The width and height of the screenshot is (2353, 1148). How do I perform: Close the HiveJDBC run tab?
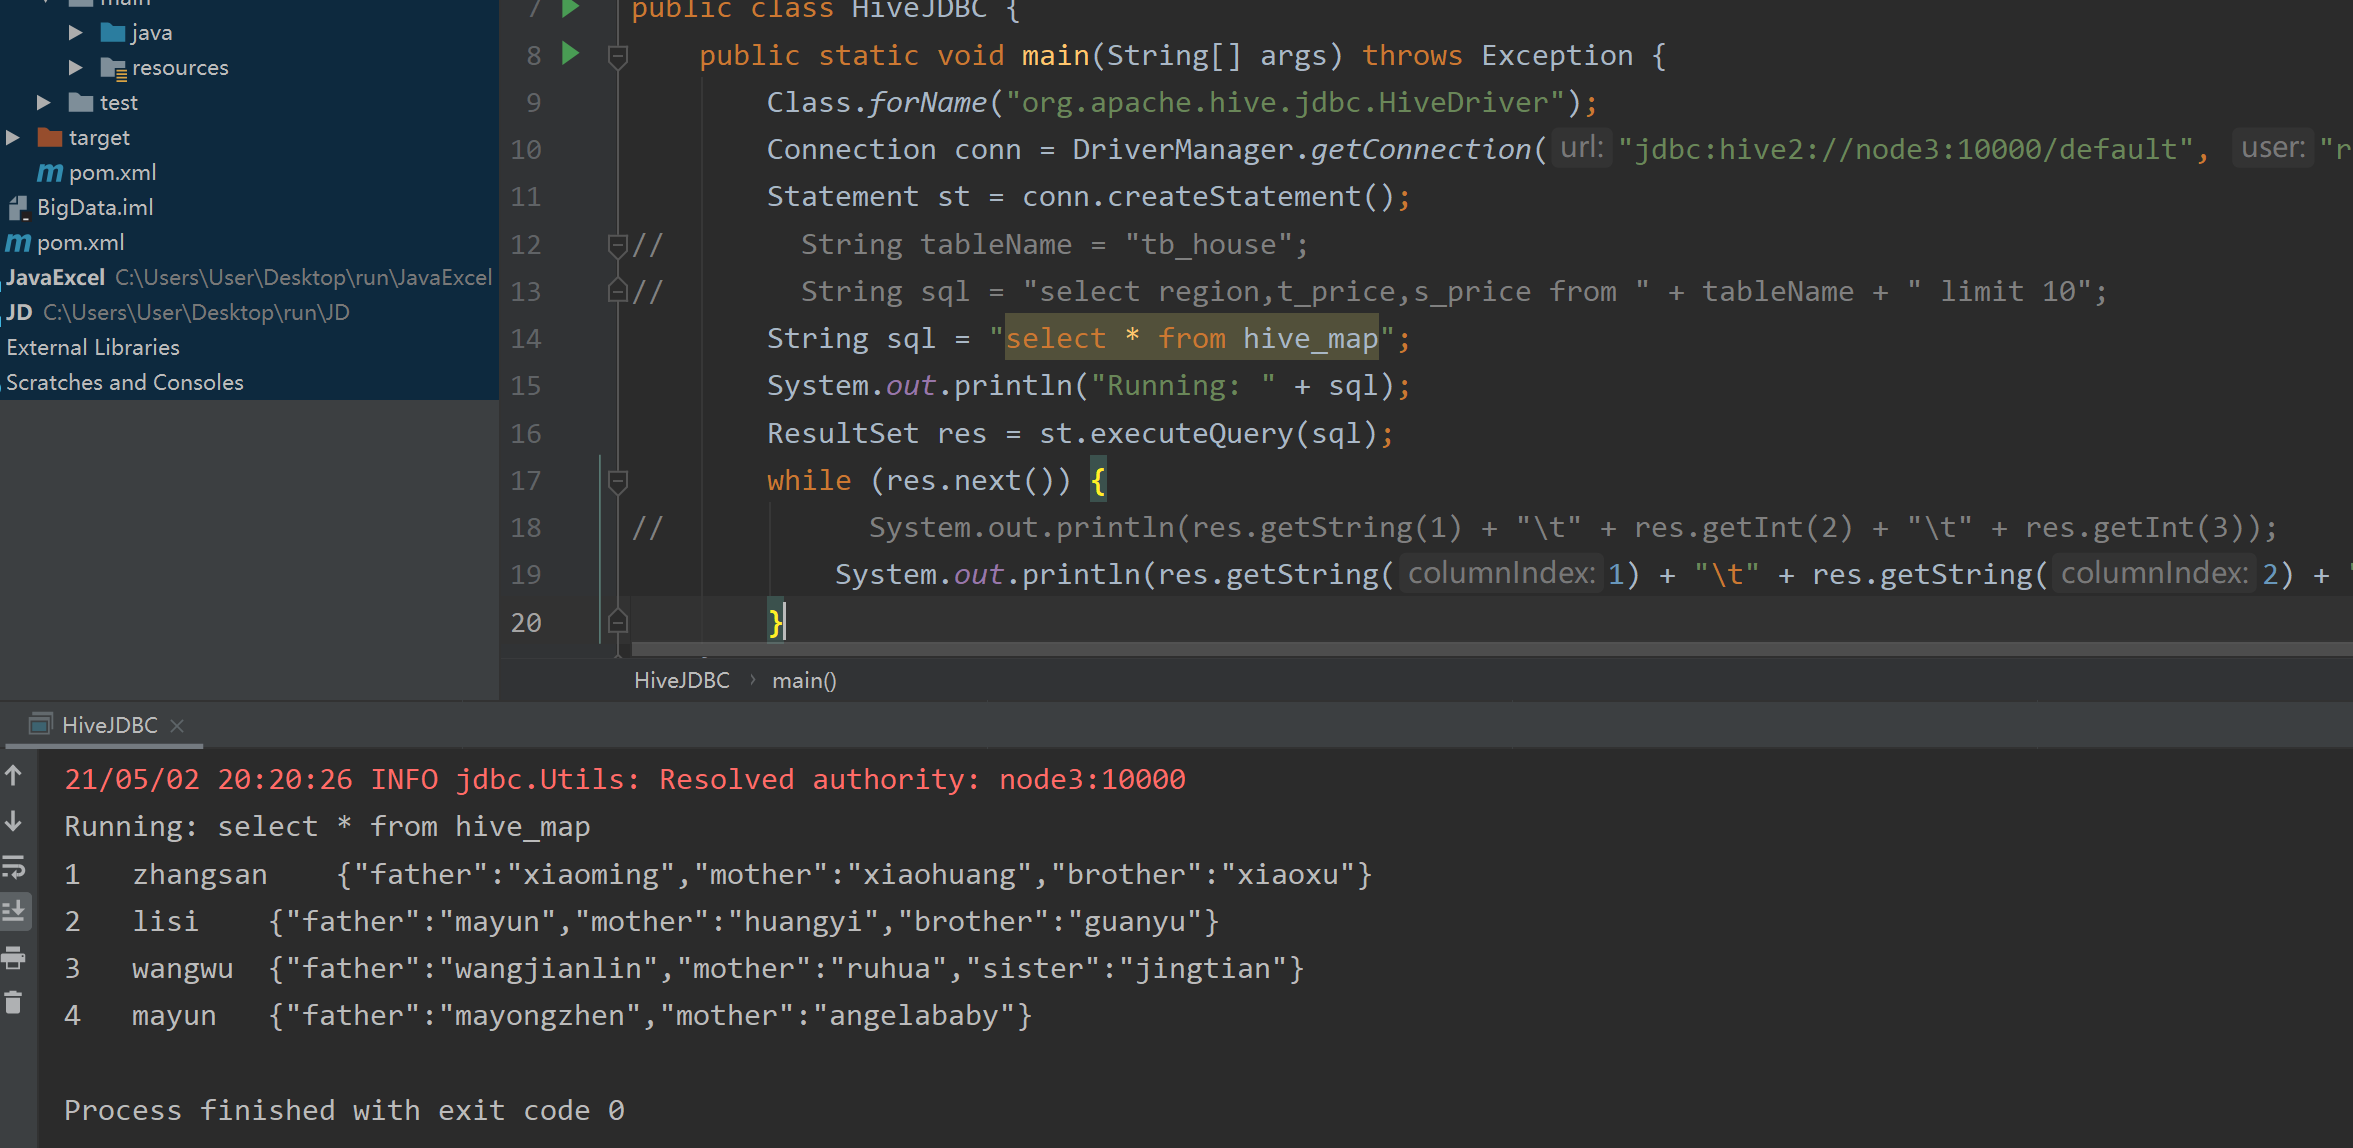click(177, 726)
